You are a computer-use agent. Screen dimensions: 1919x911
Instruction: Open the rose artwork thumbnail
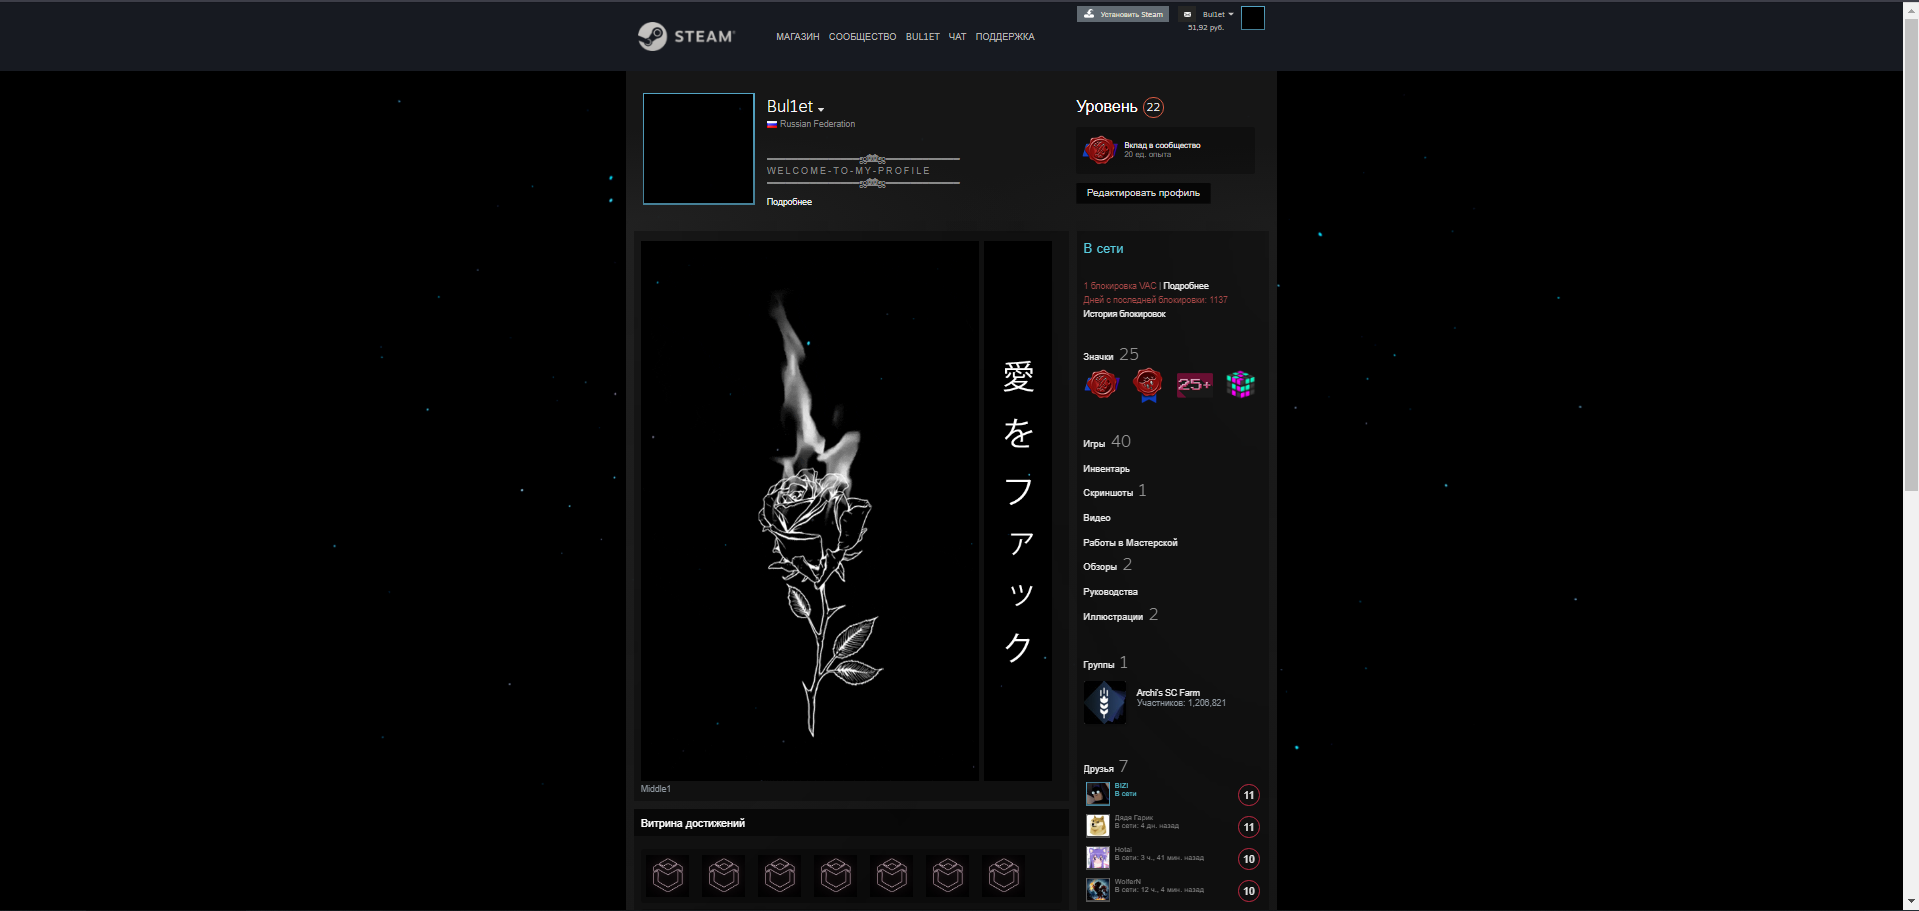(809, 510)
